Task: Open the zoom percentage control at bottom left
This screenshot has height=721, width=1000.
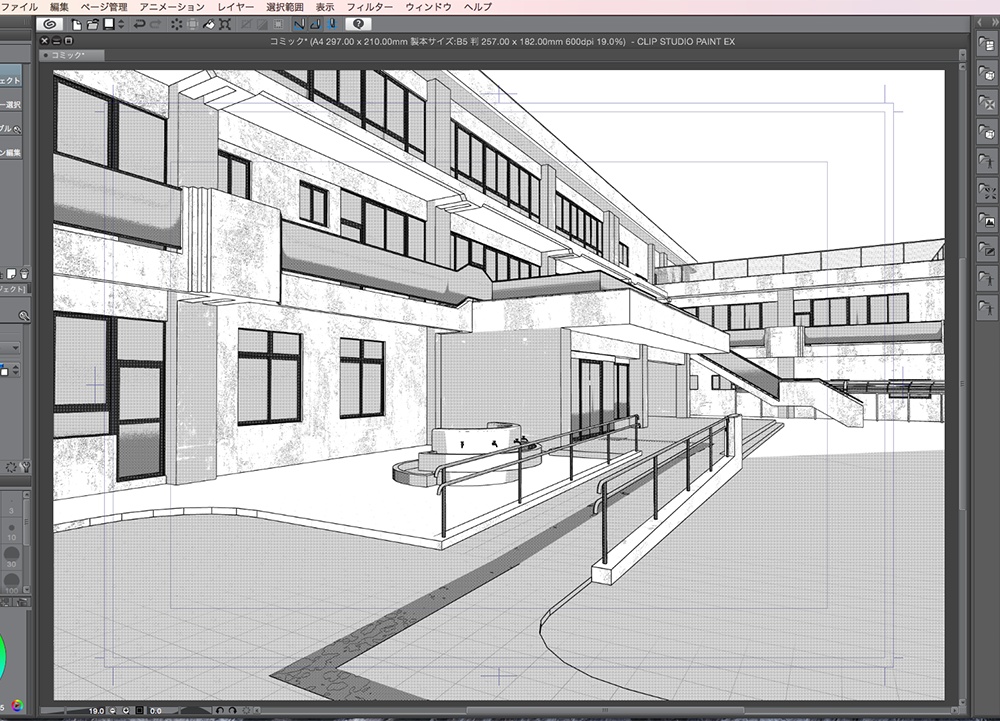Action: click(97, 709)
